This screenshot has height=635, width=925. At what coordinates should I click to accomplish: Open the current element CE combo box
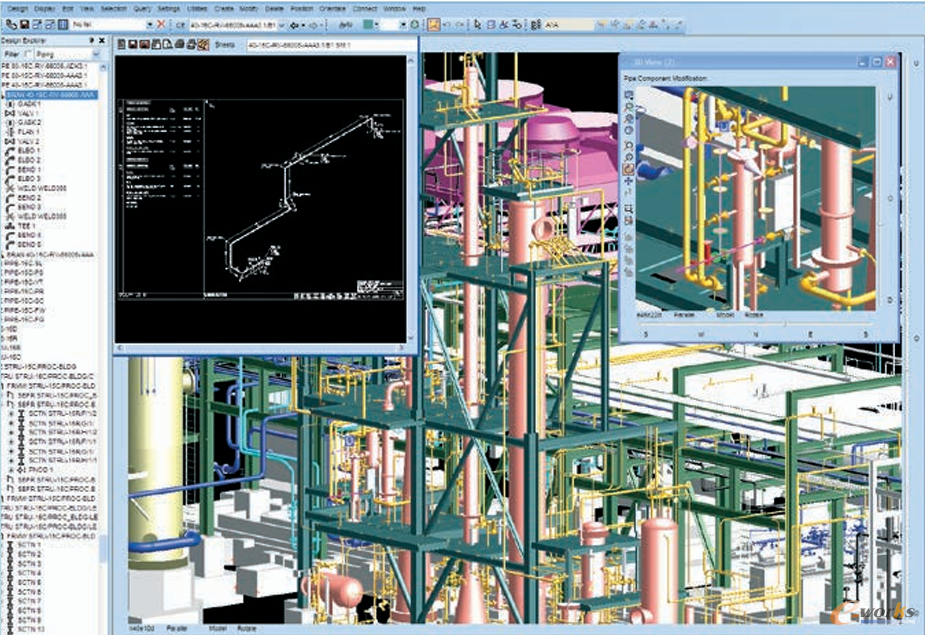[x=237, y=25]
